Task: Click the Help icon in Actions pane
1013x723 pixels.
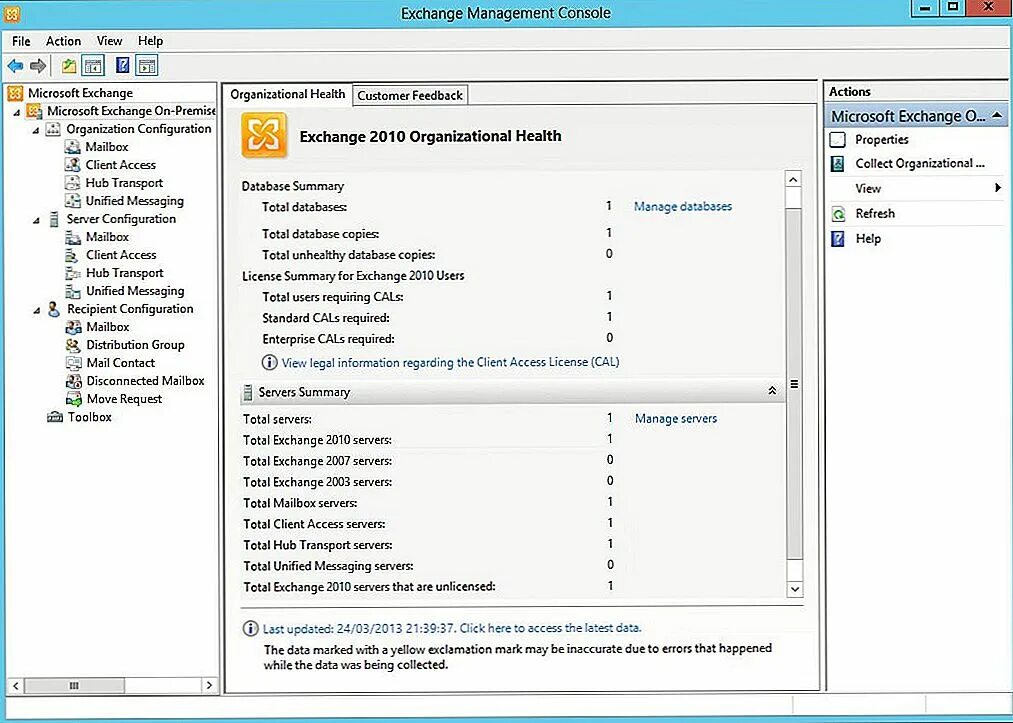Action: tap(838, 239)
